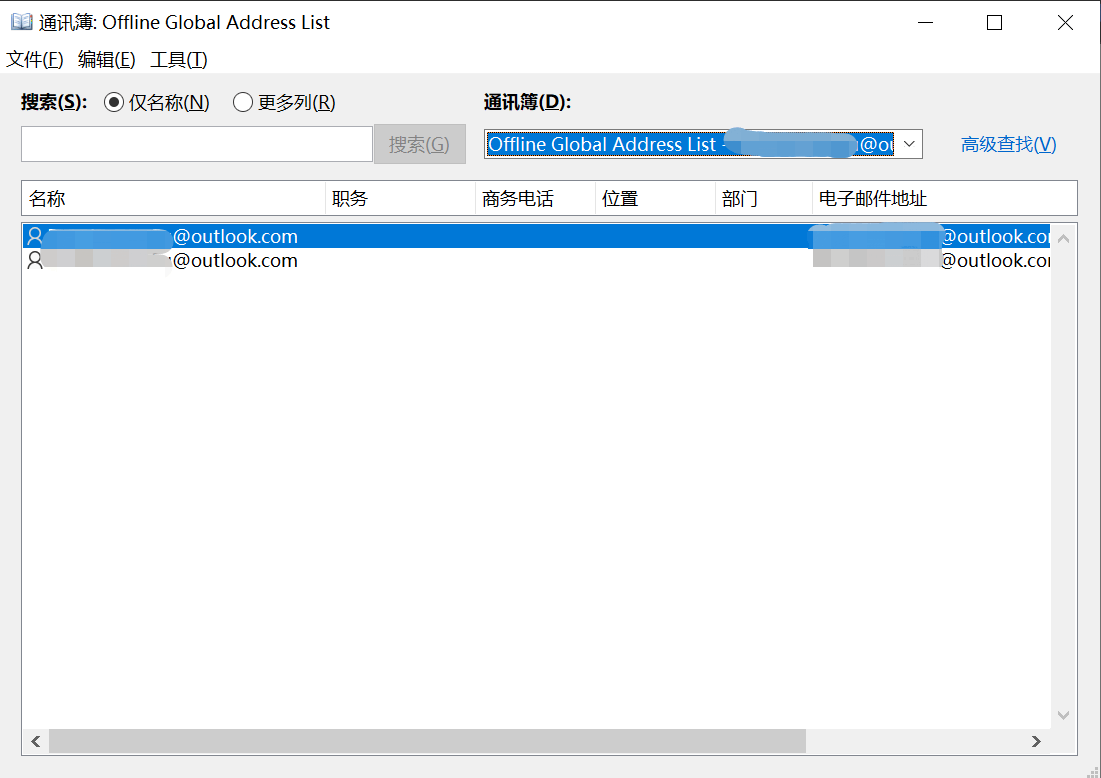The image size is (1101, 778).
Task: Click the address book icon in title bar
Action: [x=22, y=22]
